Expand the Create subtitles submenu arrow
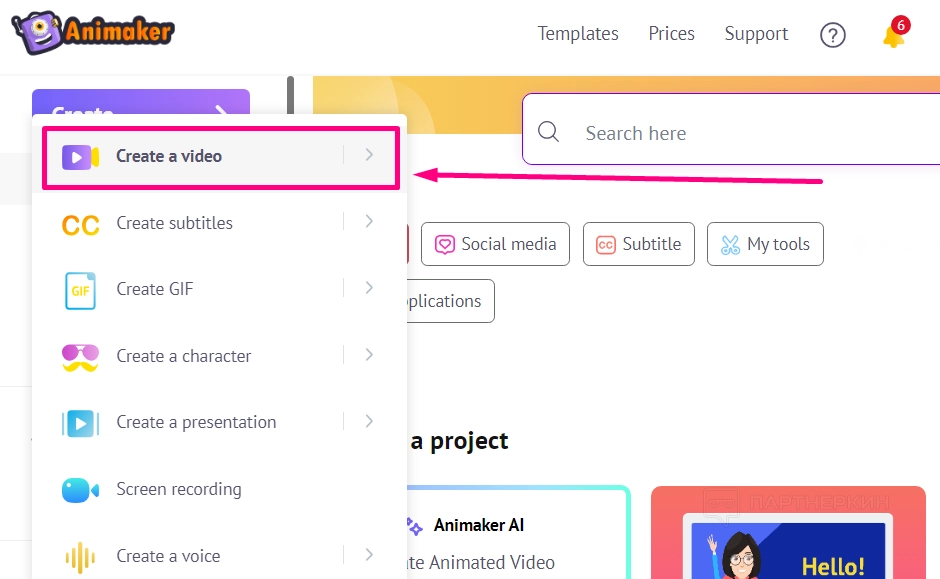 coord(369,222)
